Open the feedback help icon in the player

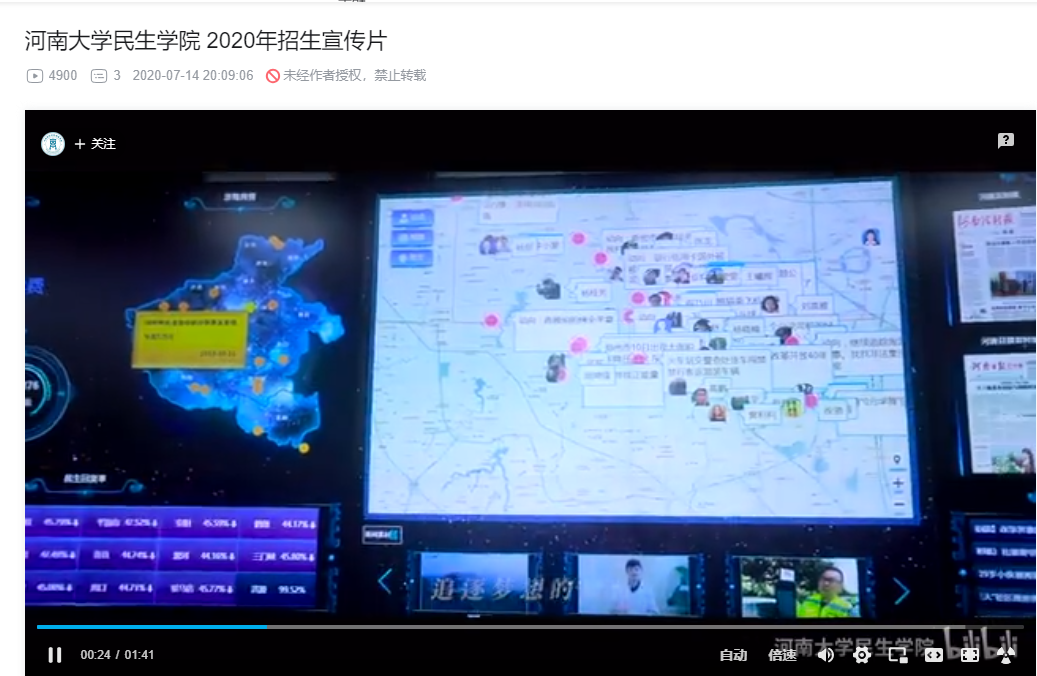pos(1005,141)
